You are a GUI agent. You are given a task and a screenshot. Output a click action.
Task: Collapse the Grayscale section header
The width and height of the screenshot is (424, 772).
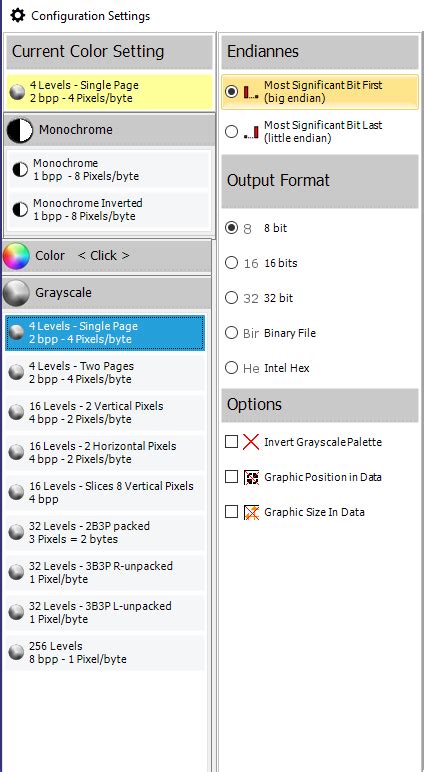pyautogui.click(x=107, y=293)
